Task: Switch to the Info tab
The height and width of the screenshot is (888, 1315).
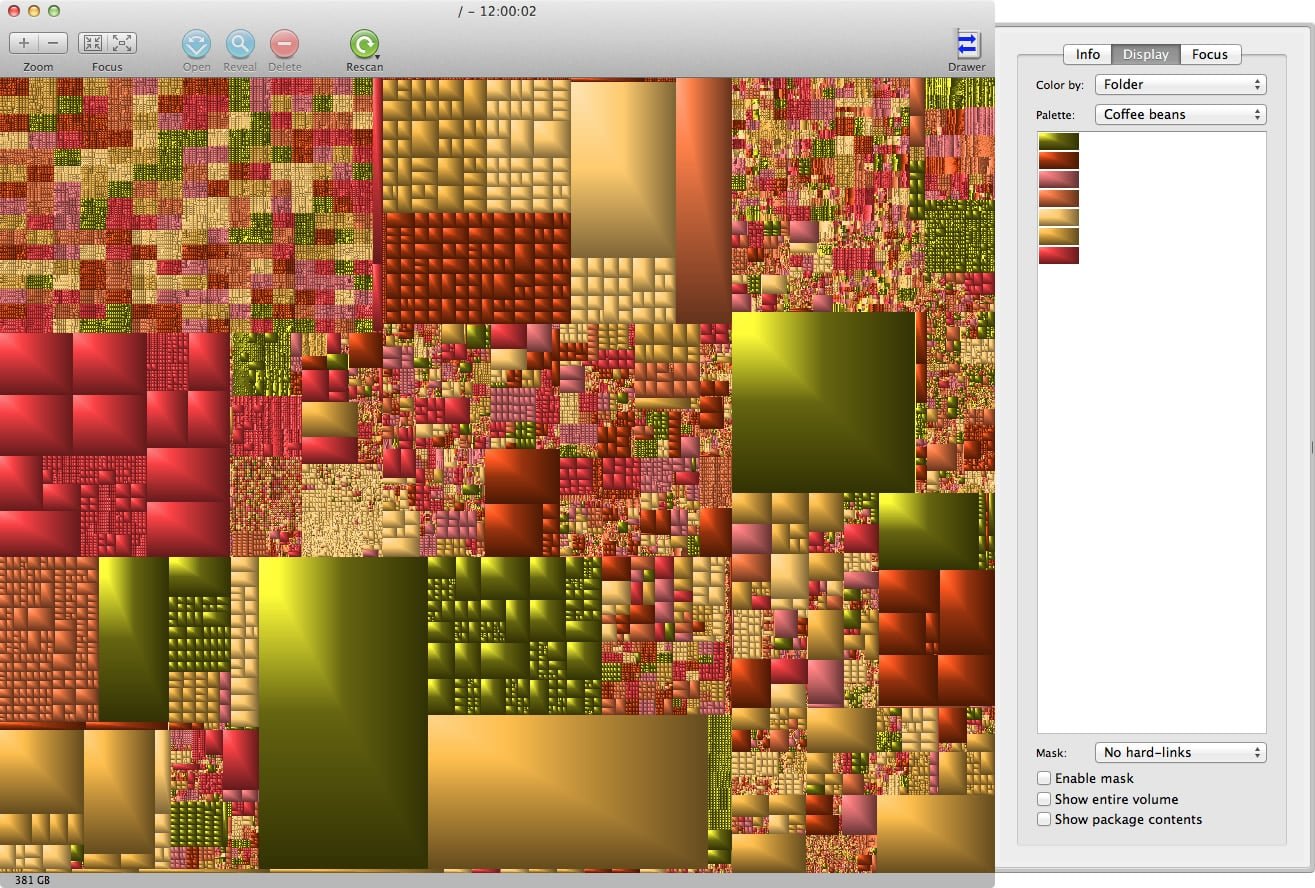Action: (1087, 54)
